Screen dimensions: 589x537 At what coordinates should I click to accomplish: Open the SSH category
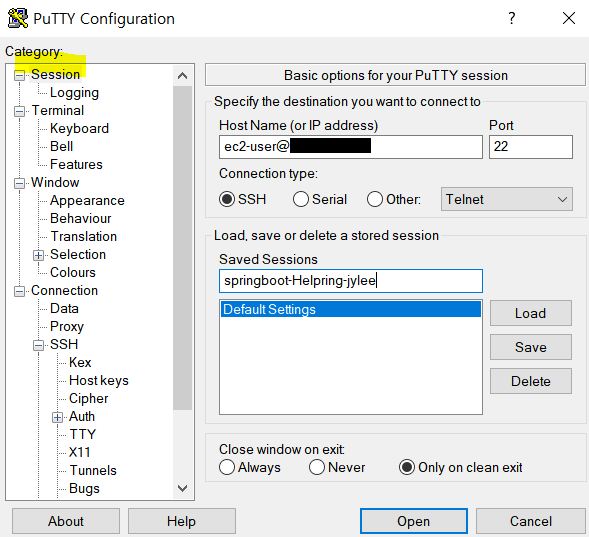pyautogui.click(x=64, y=344)
